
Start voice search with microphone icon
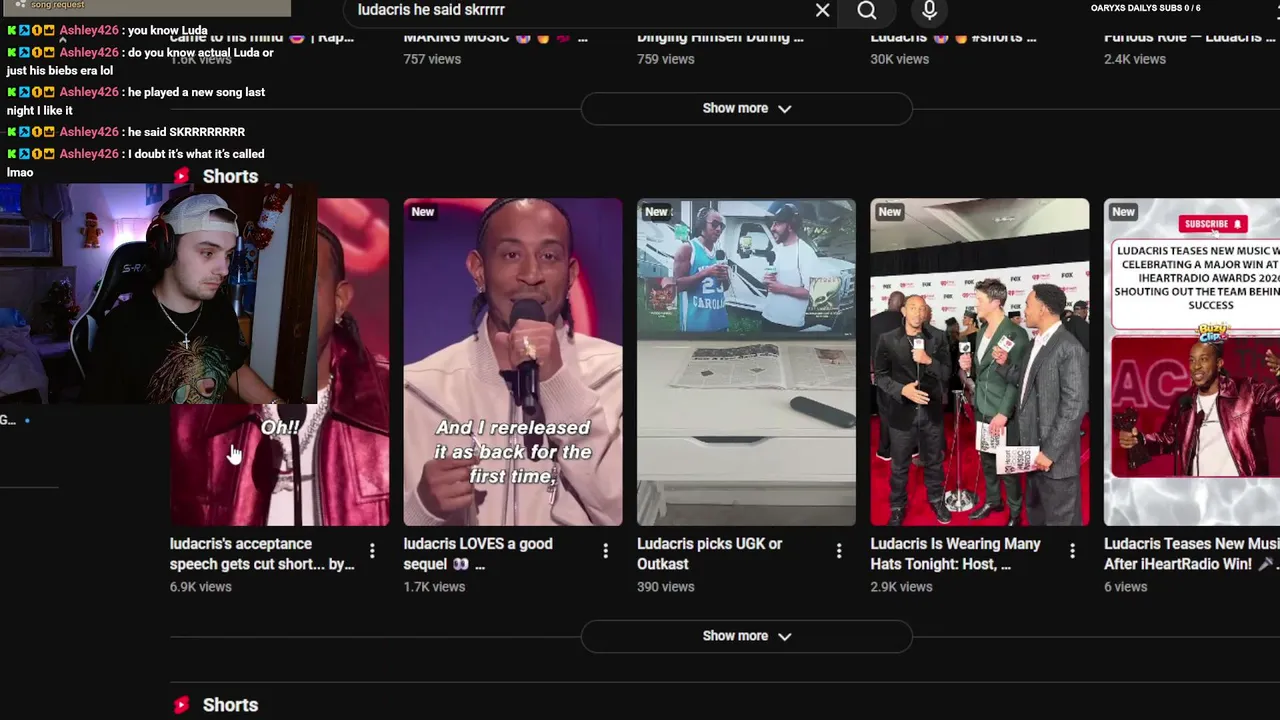[929, 10]
